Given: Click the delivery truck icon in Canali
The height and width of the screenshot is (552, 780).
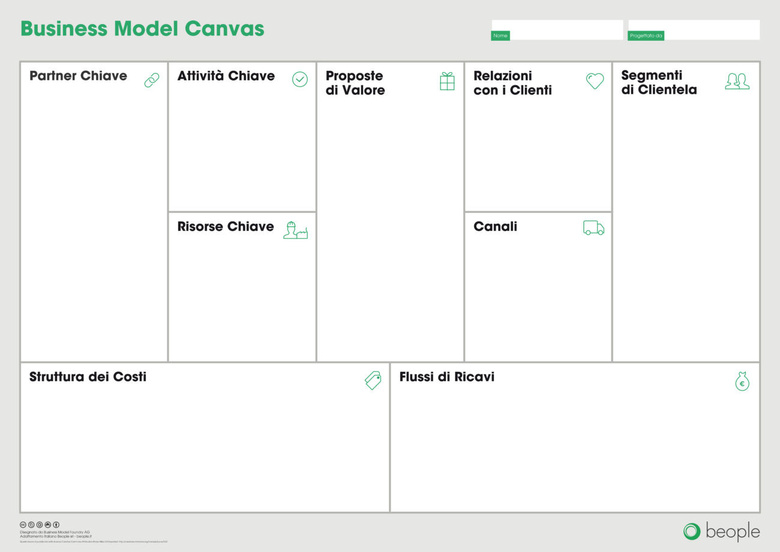Looking at the screenshot, I should click(594, 228).
